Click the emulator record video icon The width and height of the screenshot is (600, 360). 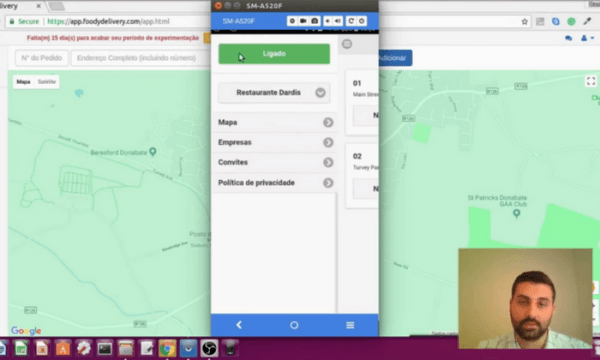[x=303, y=21]
